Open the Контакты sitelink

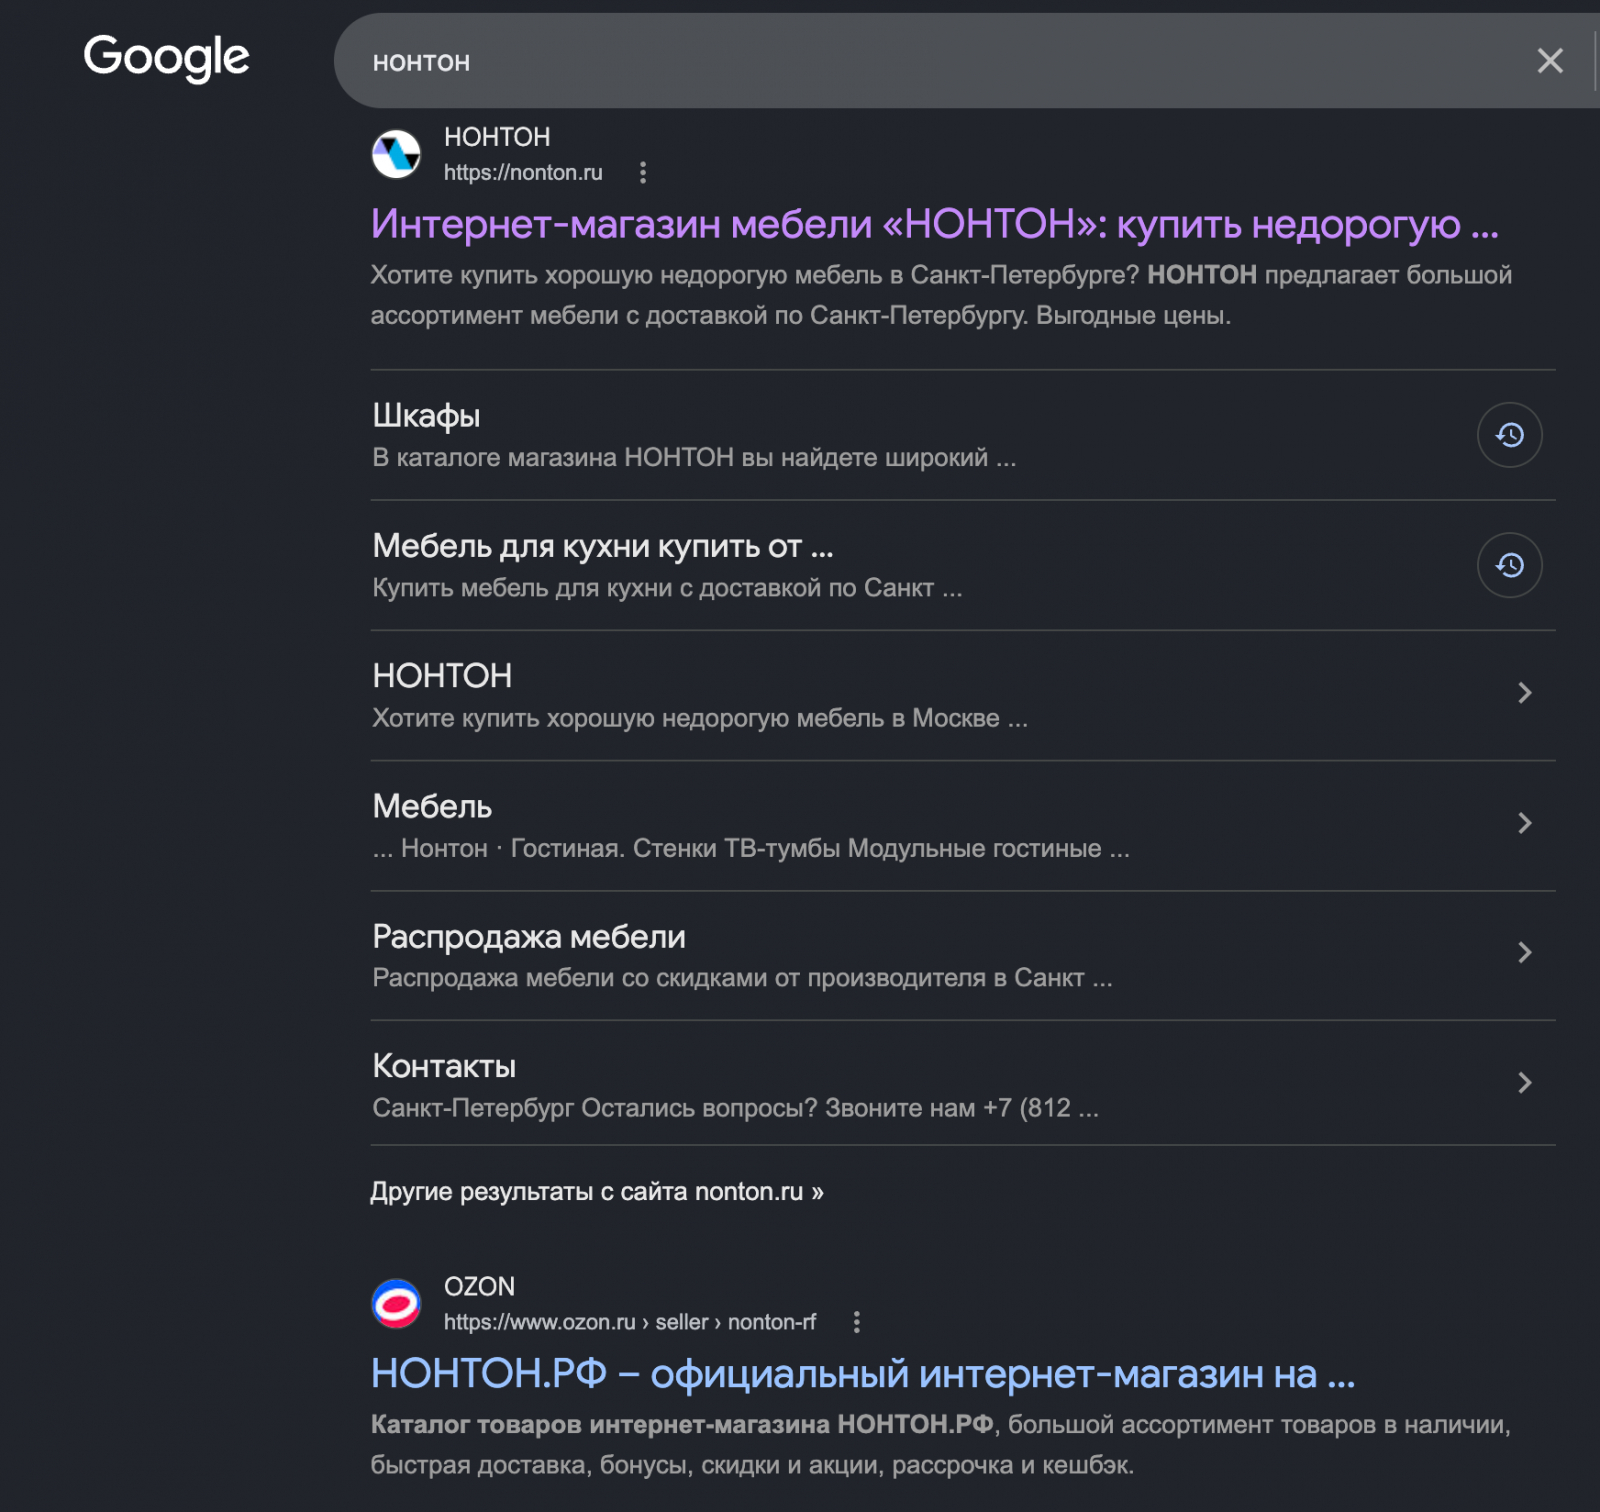[444, 1066]
